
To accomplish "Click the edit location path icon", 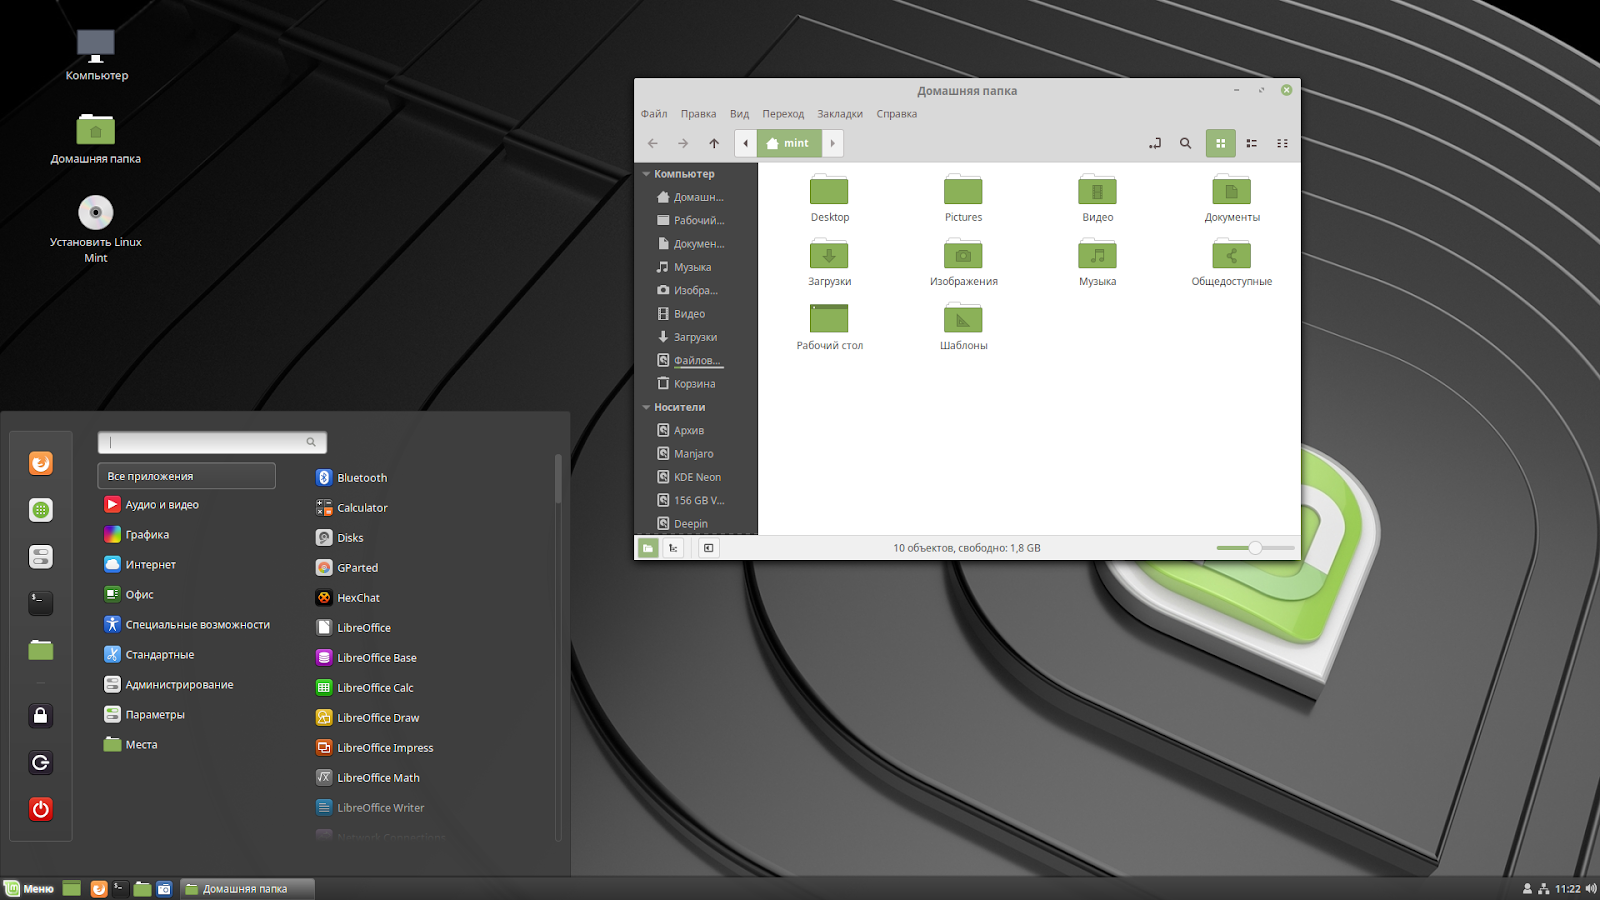I will tap(1154, 143).
